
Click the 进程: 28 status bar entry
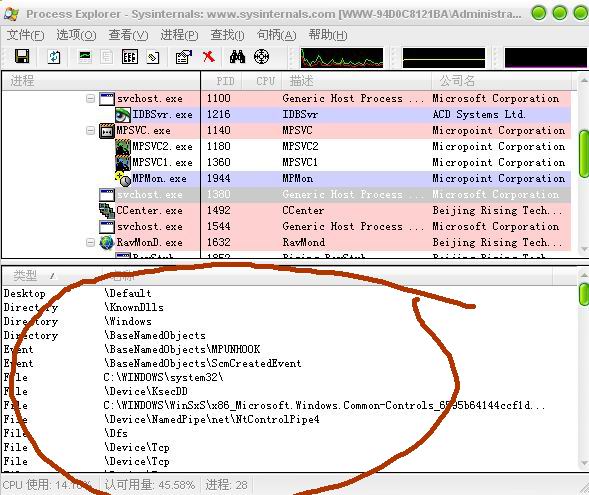[x=226, y=485]
